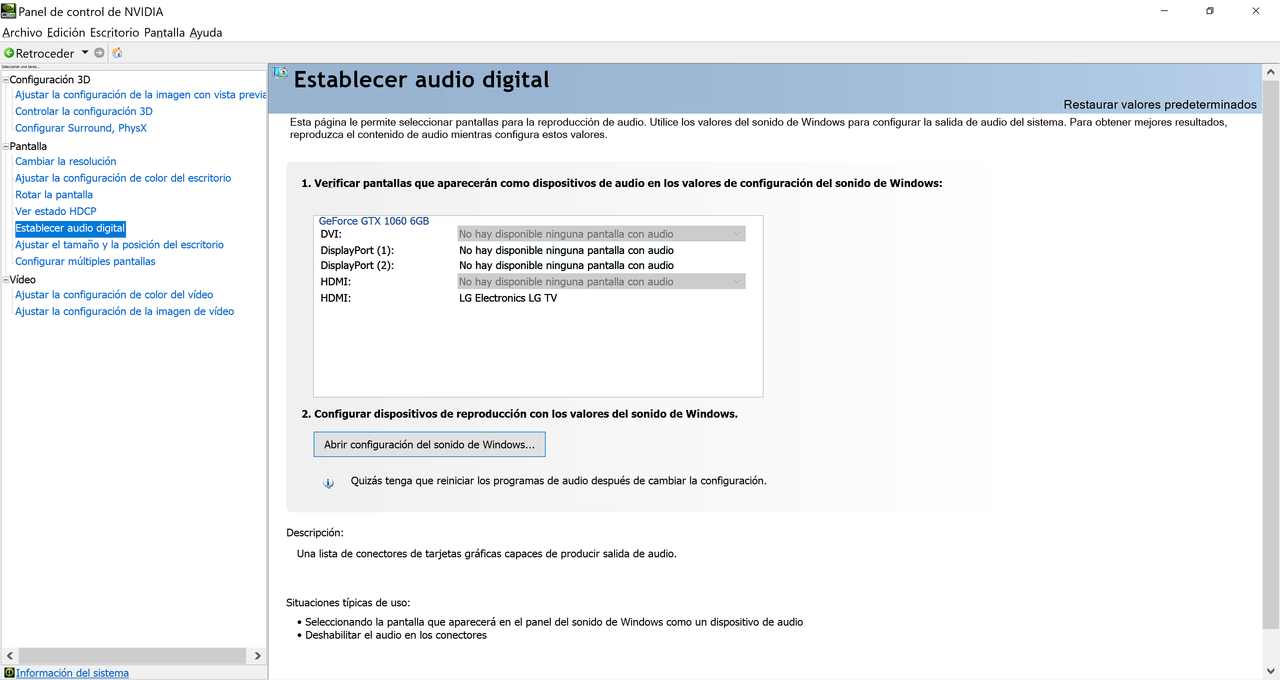This screenshot has height=680, width=1280.
Task: Open Controlar la configuración 3D
Action: 84,112
